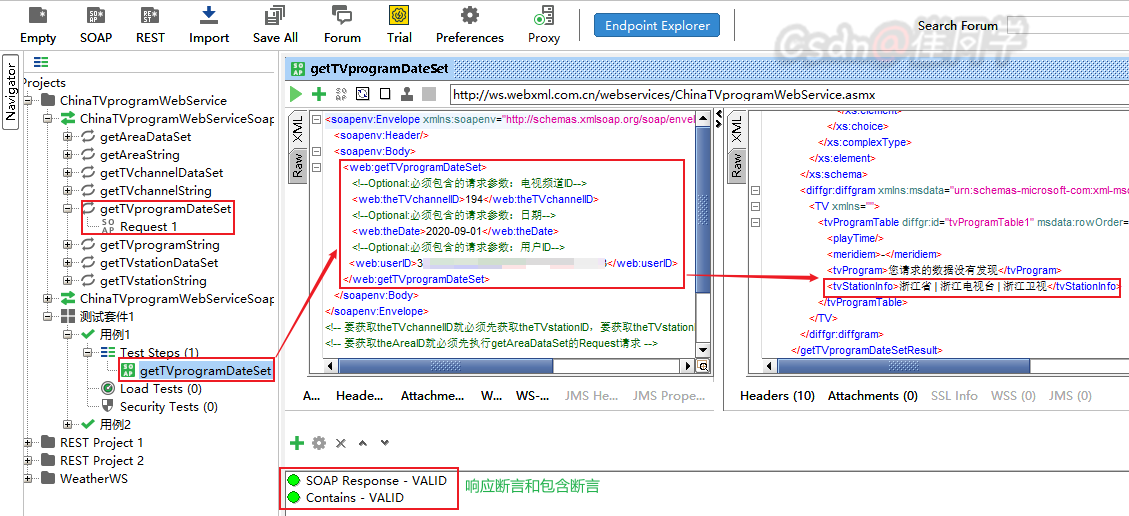Expand the getTVstationDataSet operation
Screen dimensions: 1129x516
(x=68, y=263)
